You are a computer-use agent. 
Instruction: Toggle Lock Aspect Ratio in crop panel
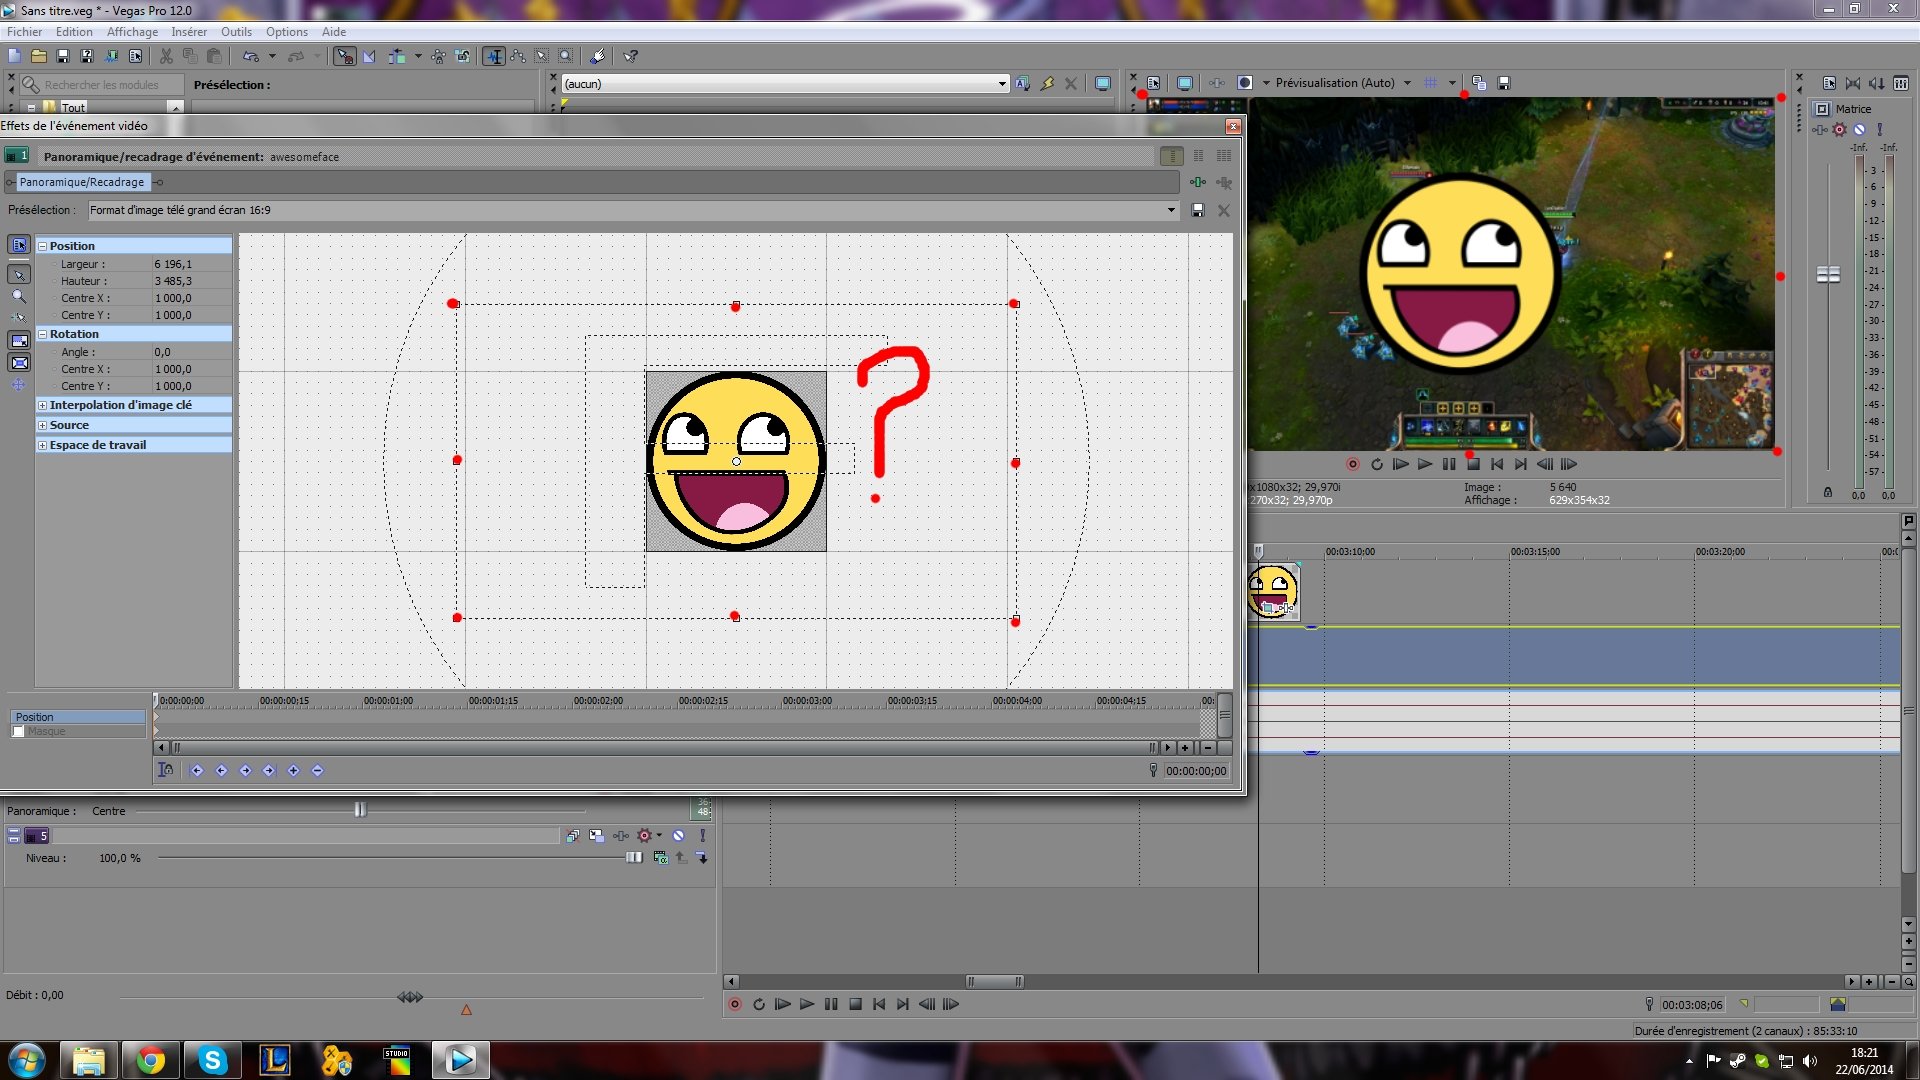19,340
